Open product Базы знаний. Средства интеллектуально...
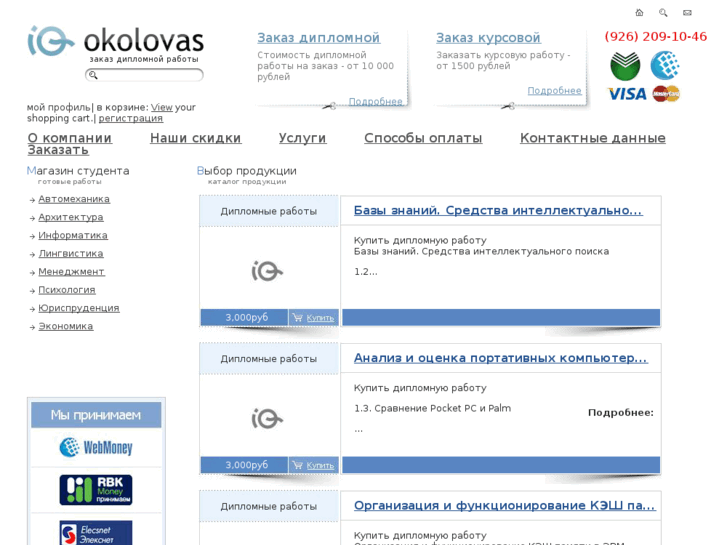This screenshot has height=545, width=727. coord(498,210)
